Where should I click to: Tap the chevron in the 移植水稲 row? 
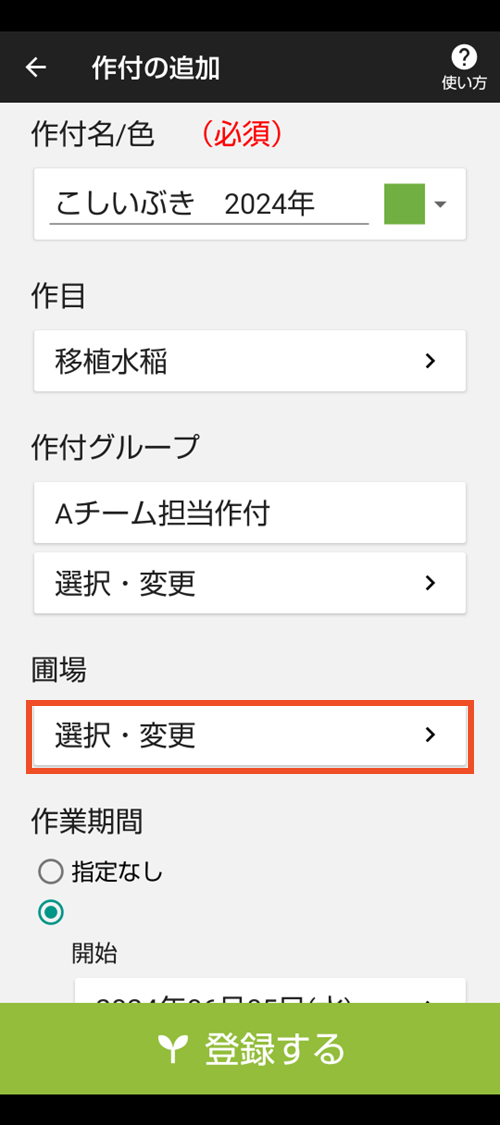coord(430,361)
